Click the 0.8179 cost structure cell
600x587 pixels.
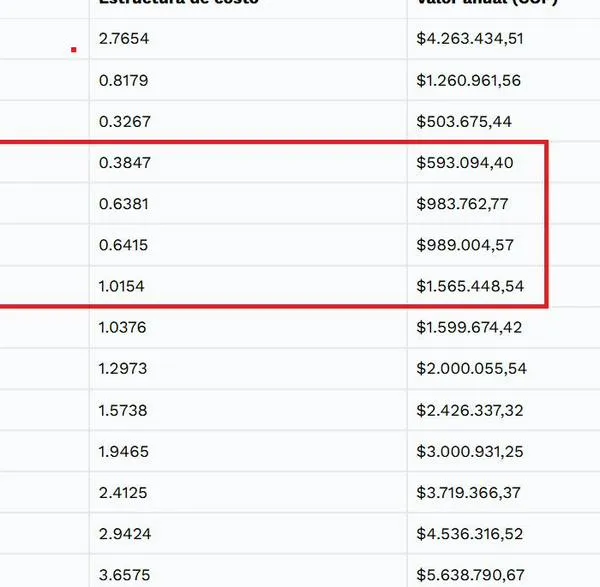pos(124,80)
